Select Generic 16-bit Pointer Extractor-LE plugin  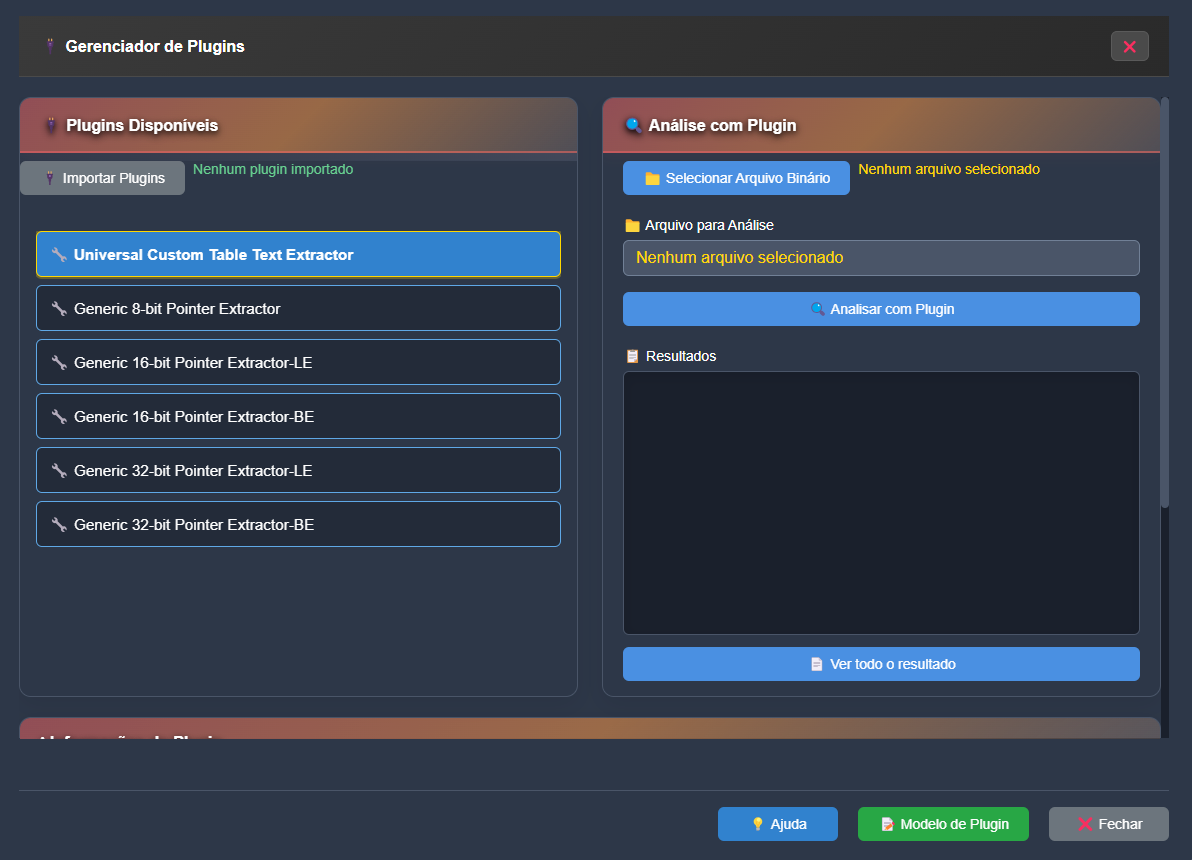tap(298, 362)
